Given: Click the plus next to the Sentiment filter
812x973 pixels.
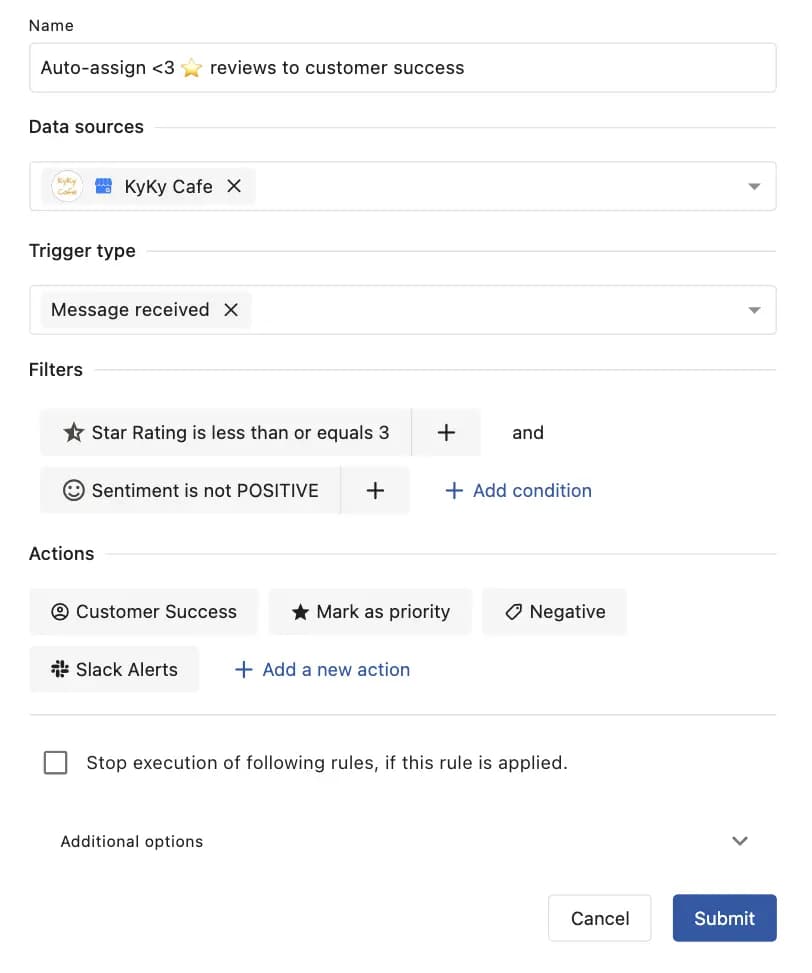Looking at the screenshot, I should click(x=375, y=490).
